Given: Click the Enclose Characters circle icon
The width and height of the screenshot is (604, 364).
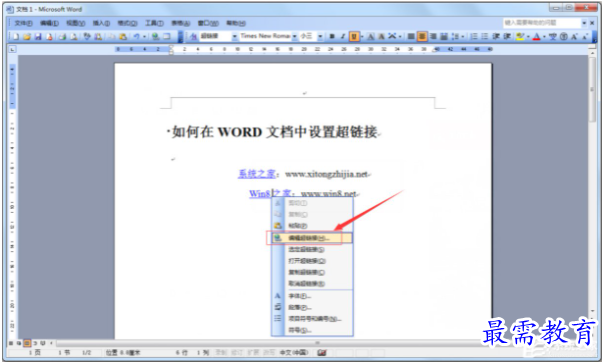Looking at the screenshot, I should point(564,37).
